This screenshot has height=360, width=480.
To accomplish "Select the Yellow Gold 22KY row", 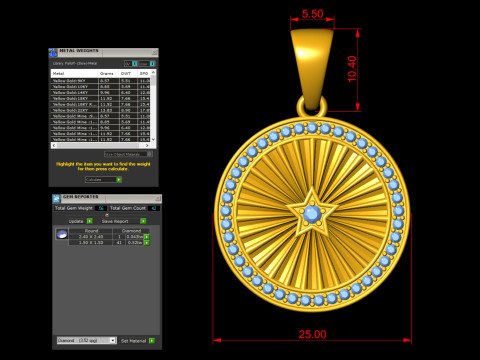I will (101, 110).
